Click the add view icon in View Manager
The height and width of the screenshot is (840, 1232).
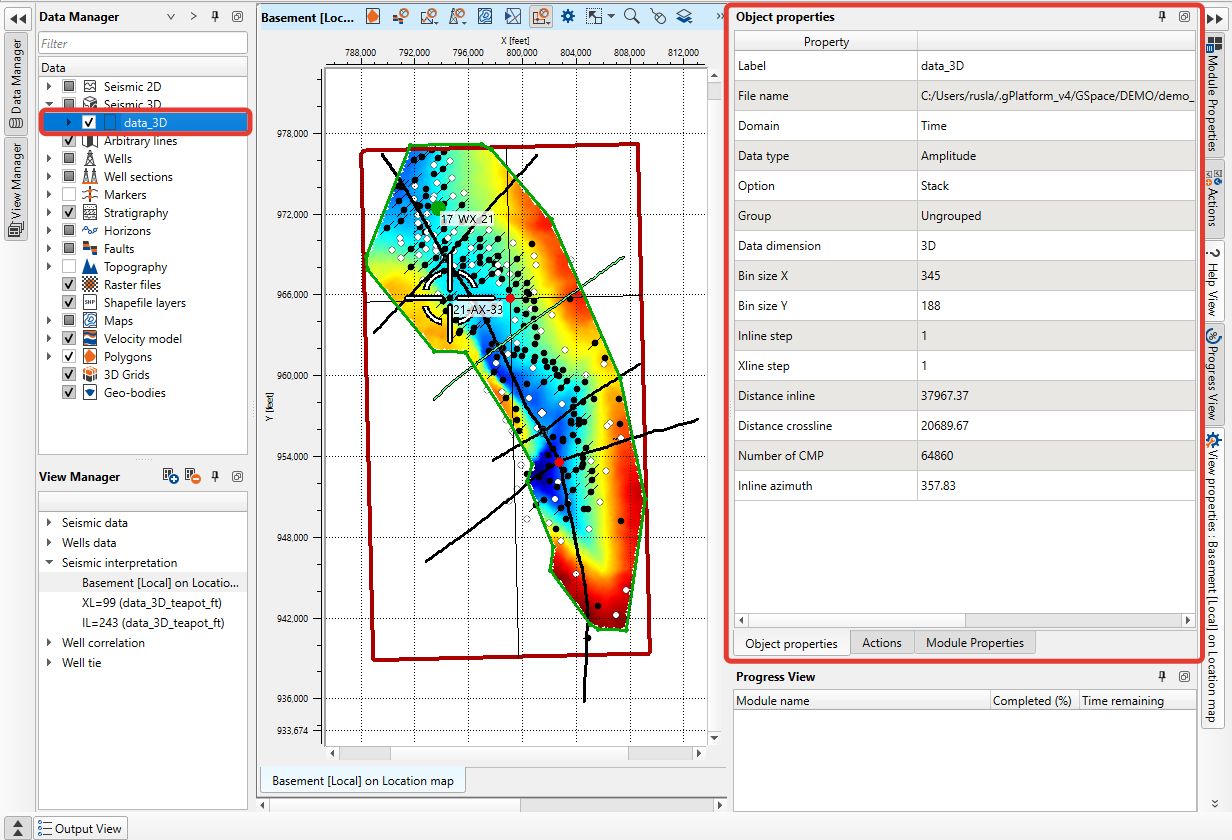[170, 477]
